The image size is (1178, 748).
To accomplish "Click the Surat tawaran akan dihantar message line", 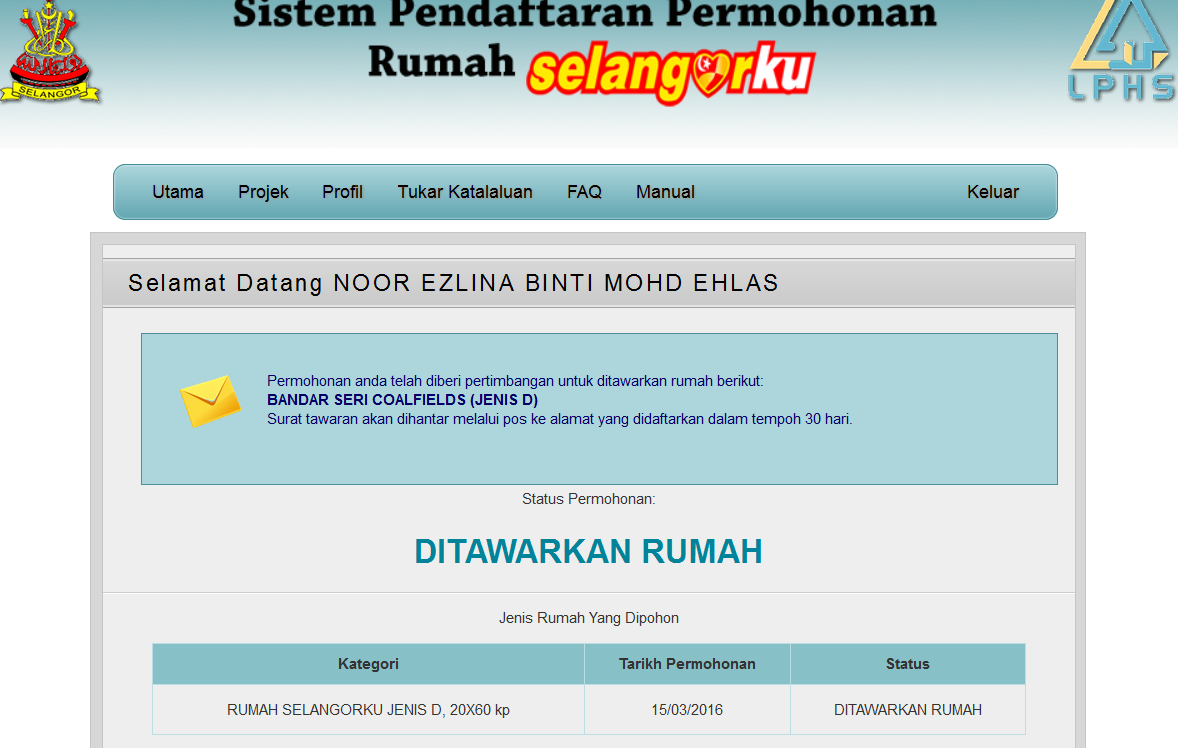I will pos(560,419).
